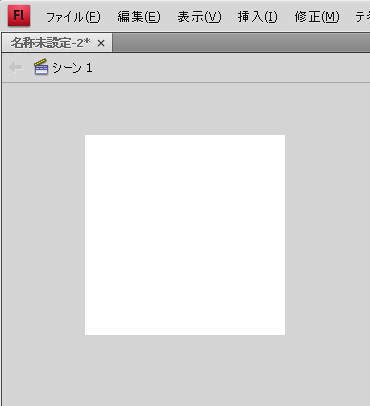
Task: Open the 編集(E) menu
Action: [139, 17]
